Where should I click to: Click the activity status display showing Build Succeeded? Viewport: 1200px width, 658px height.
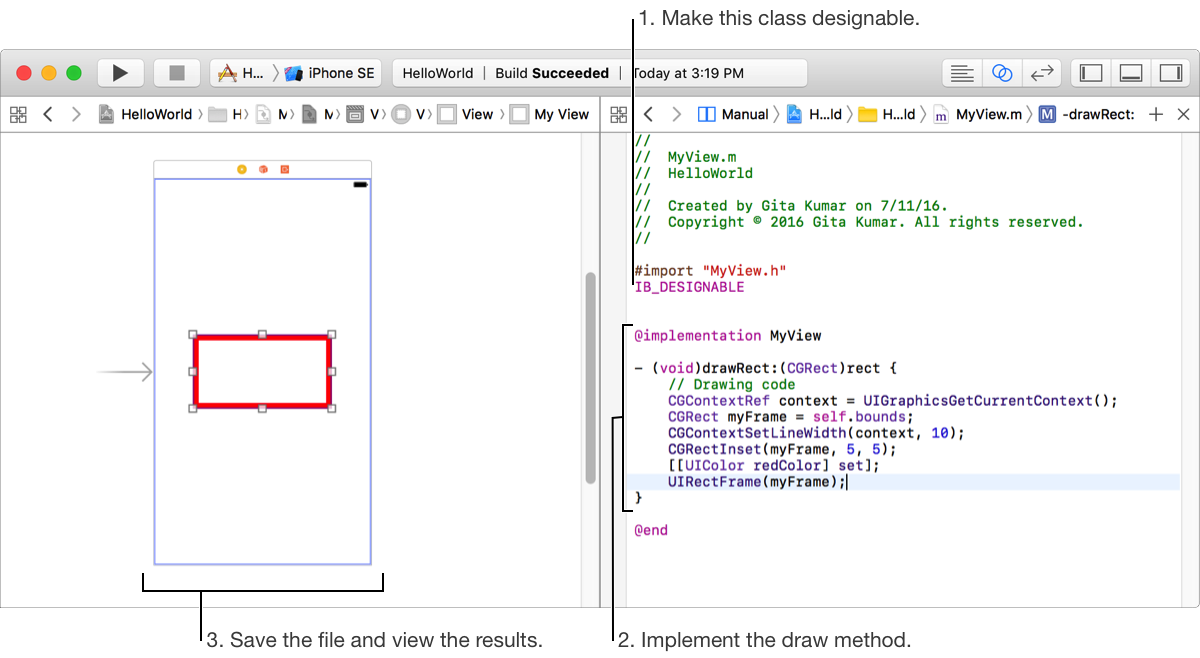(599, 73)
